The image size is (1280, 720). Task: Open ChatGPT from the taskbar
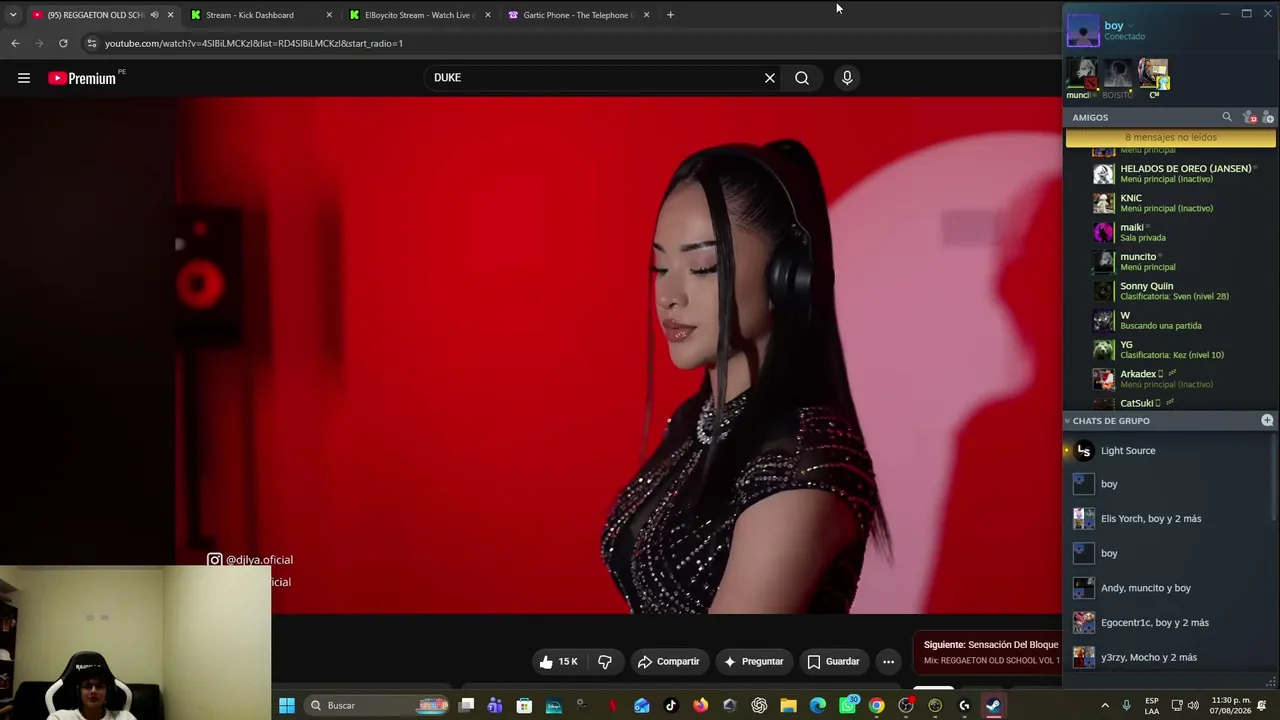coord(759,705)
